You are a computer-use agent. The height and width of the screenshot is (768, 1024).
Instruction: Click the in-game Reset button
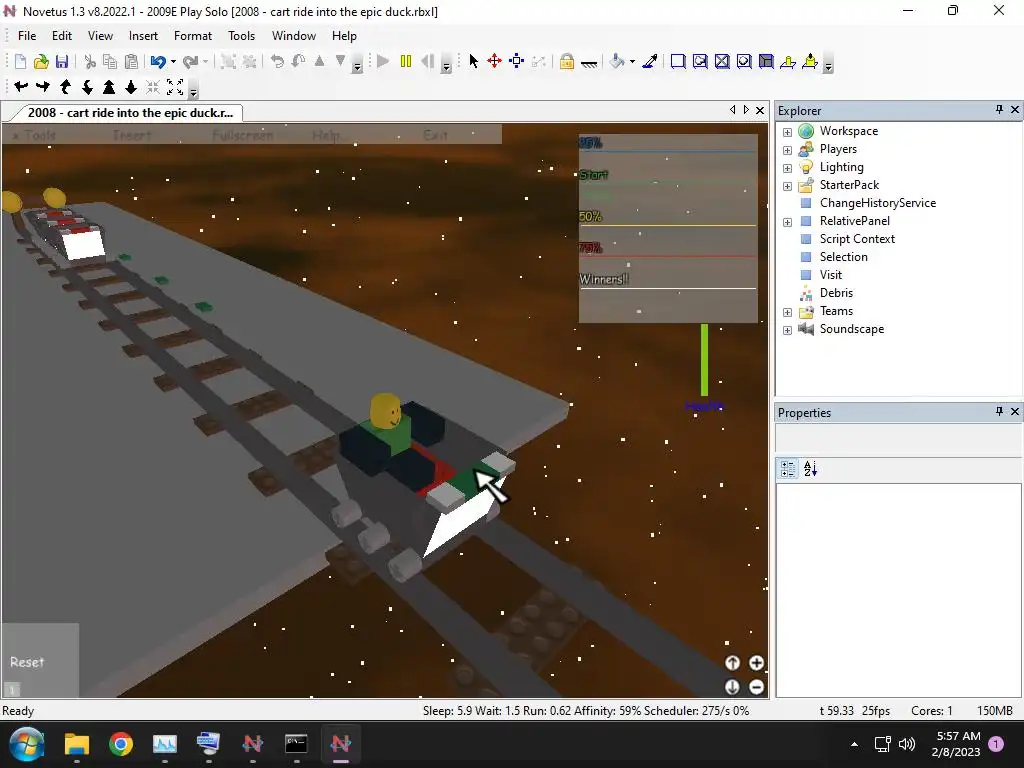(x=27, y=662)
